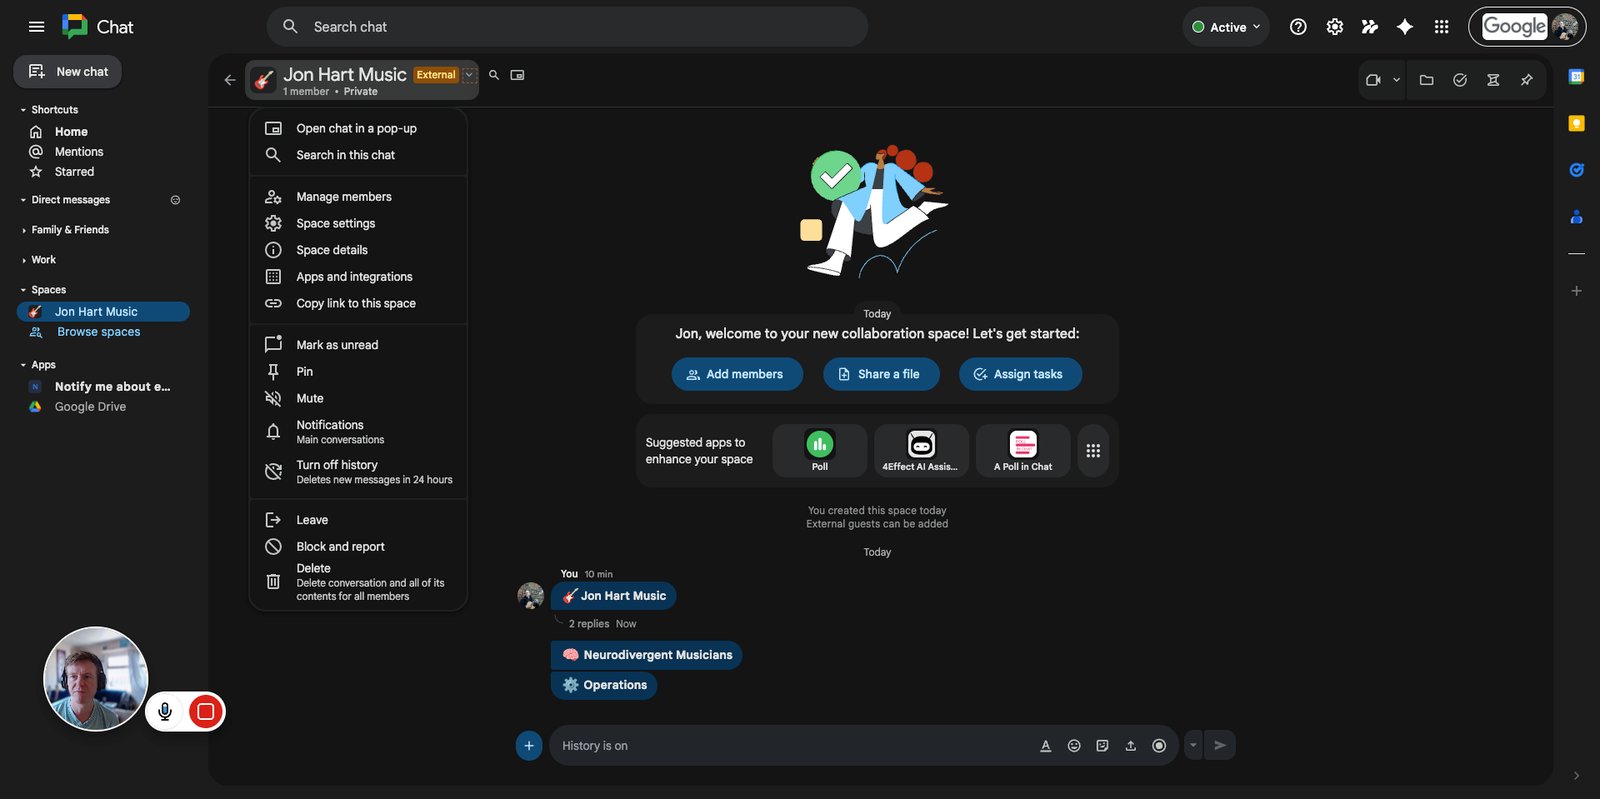The height and width of the screenshot is (799, 1600).
Task: Open Settings gear in the top bar
Action: tap(1334, 27)
